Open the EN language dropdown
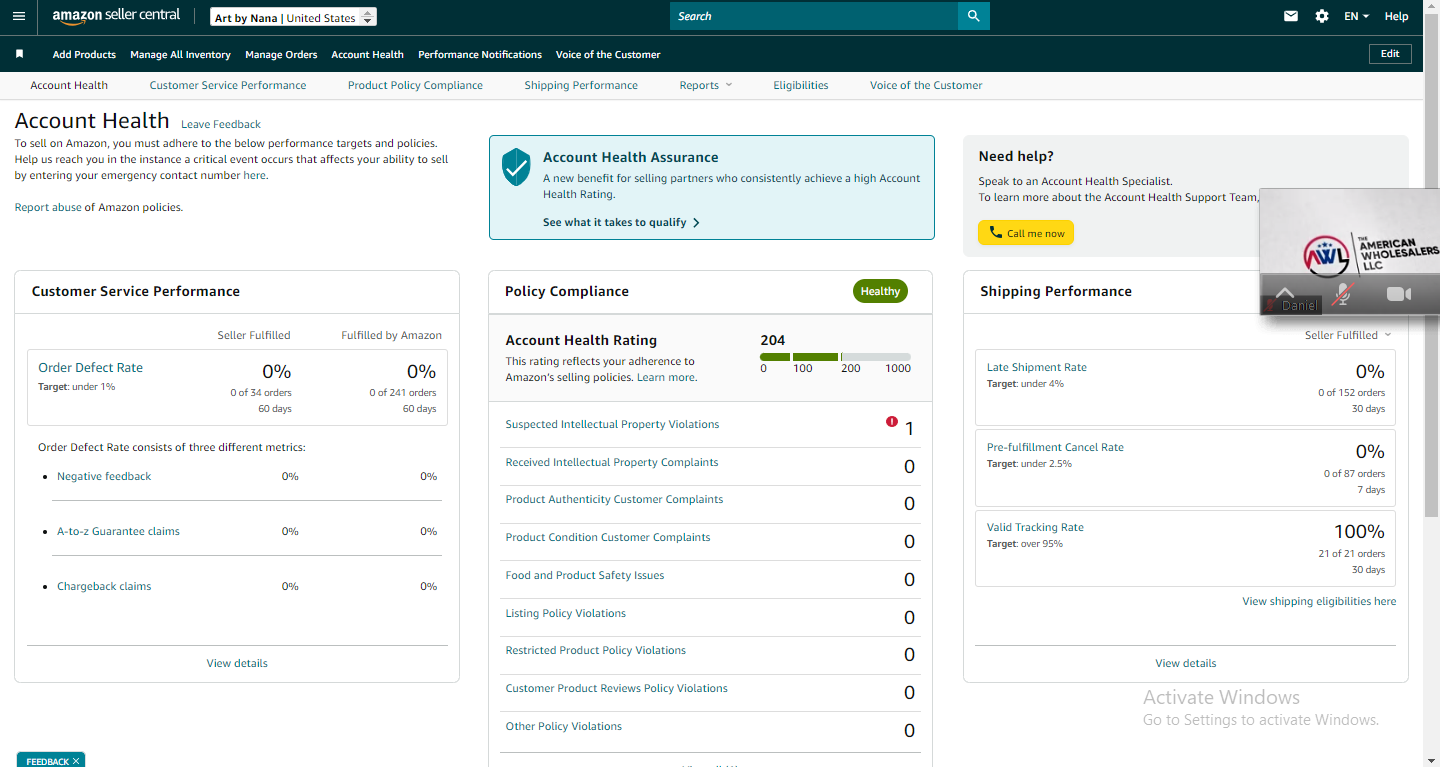The height and width of the screenshot is (767, 1440). click(x=1357, y=16)
